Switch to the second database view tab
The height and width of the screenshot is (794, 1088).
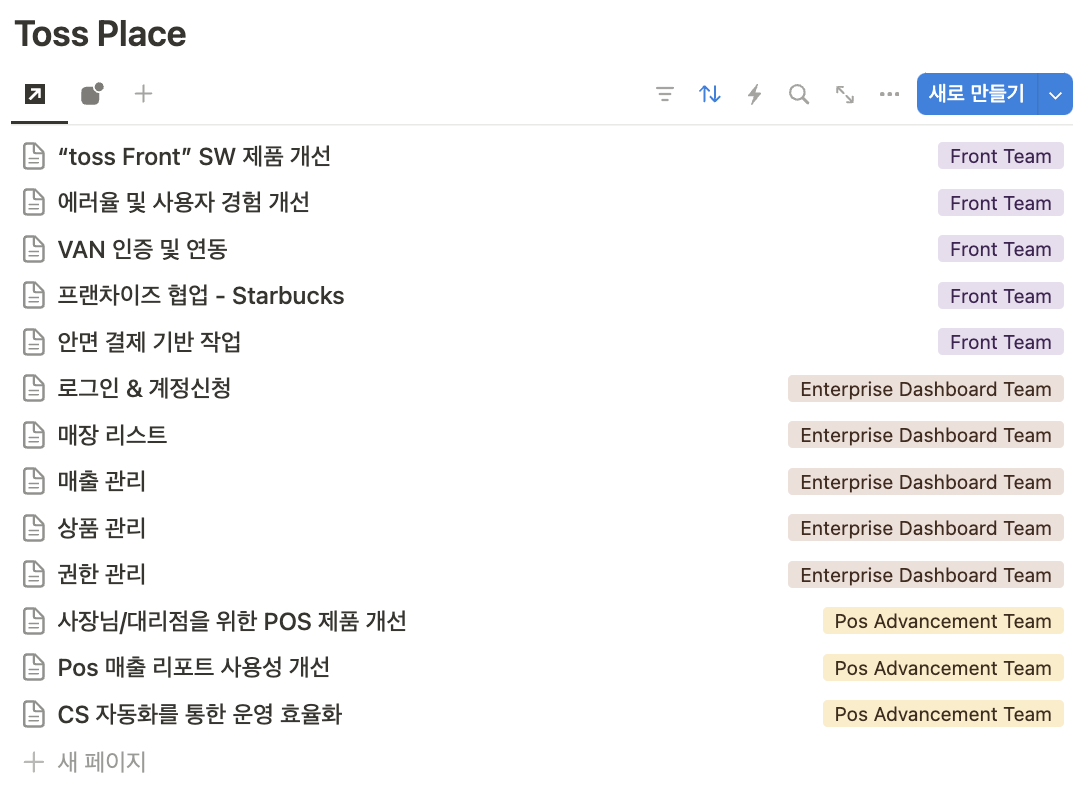(x=91, y=93)
